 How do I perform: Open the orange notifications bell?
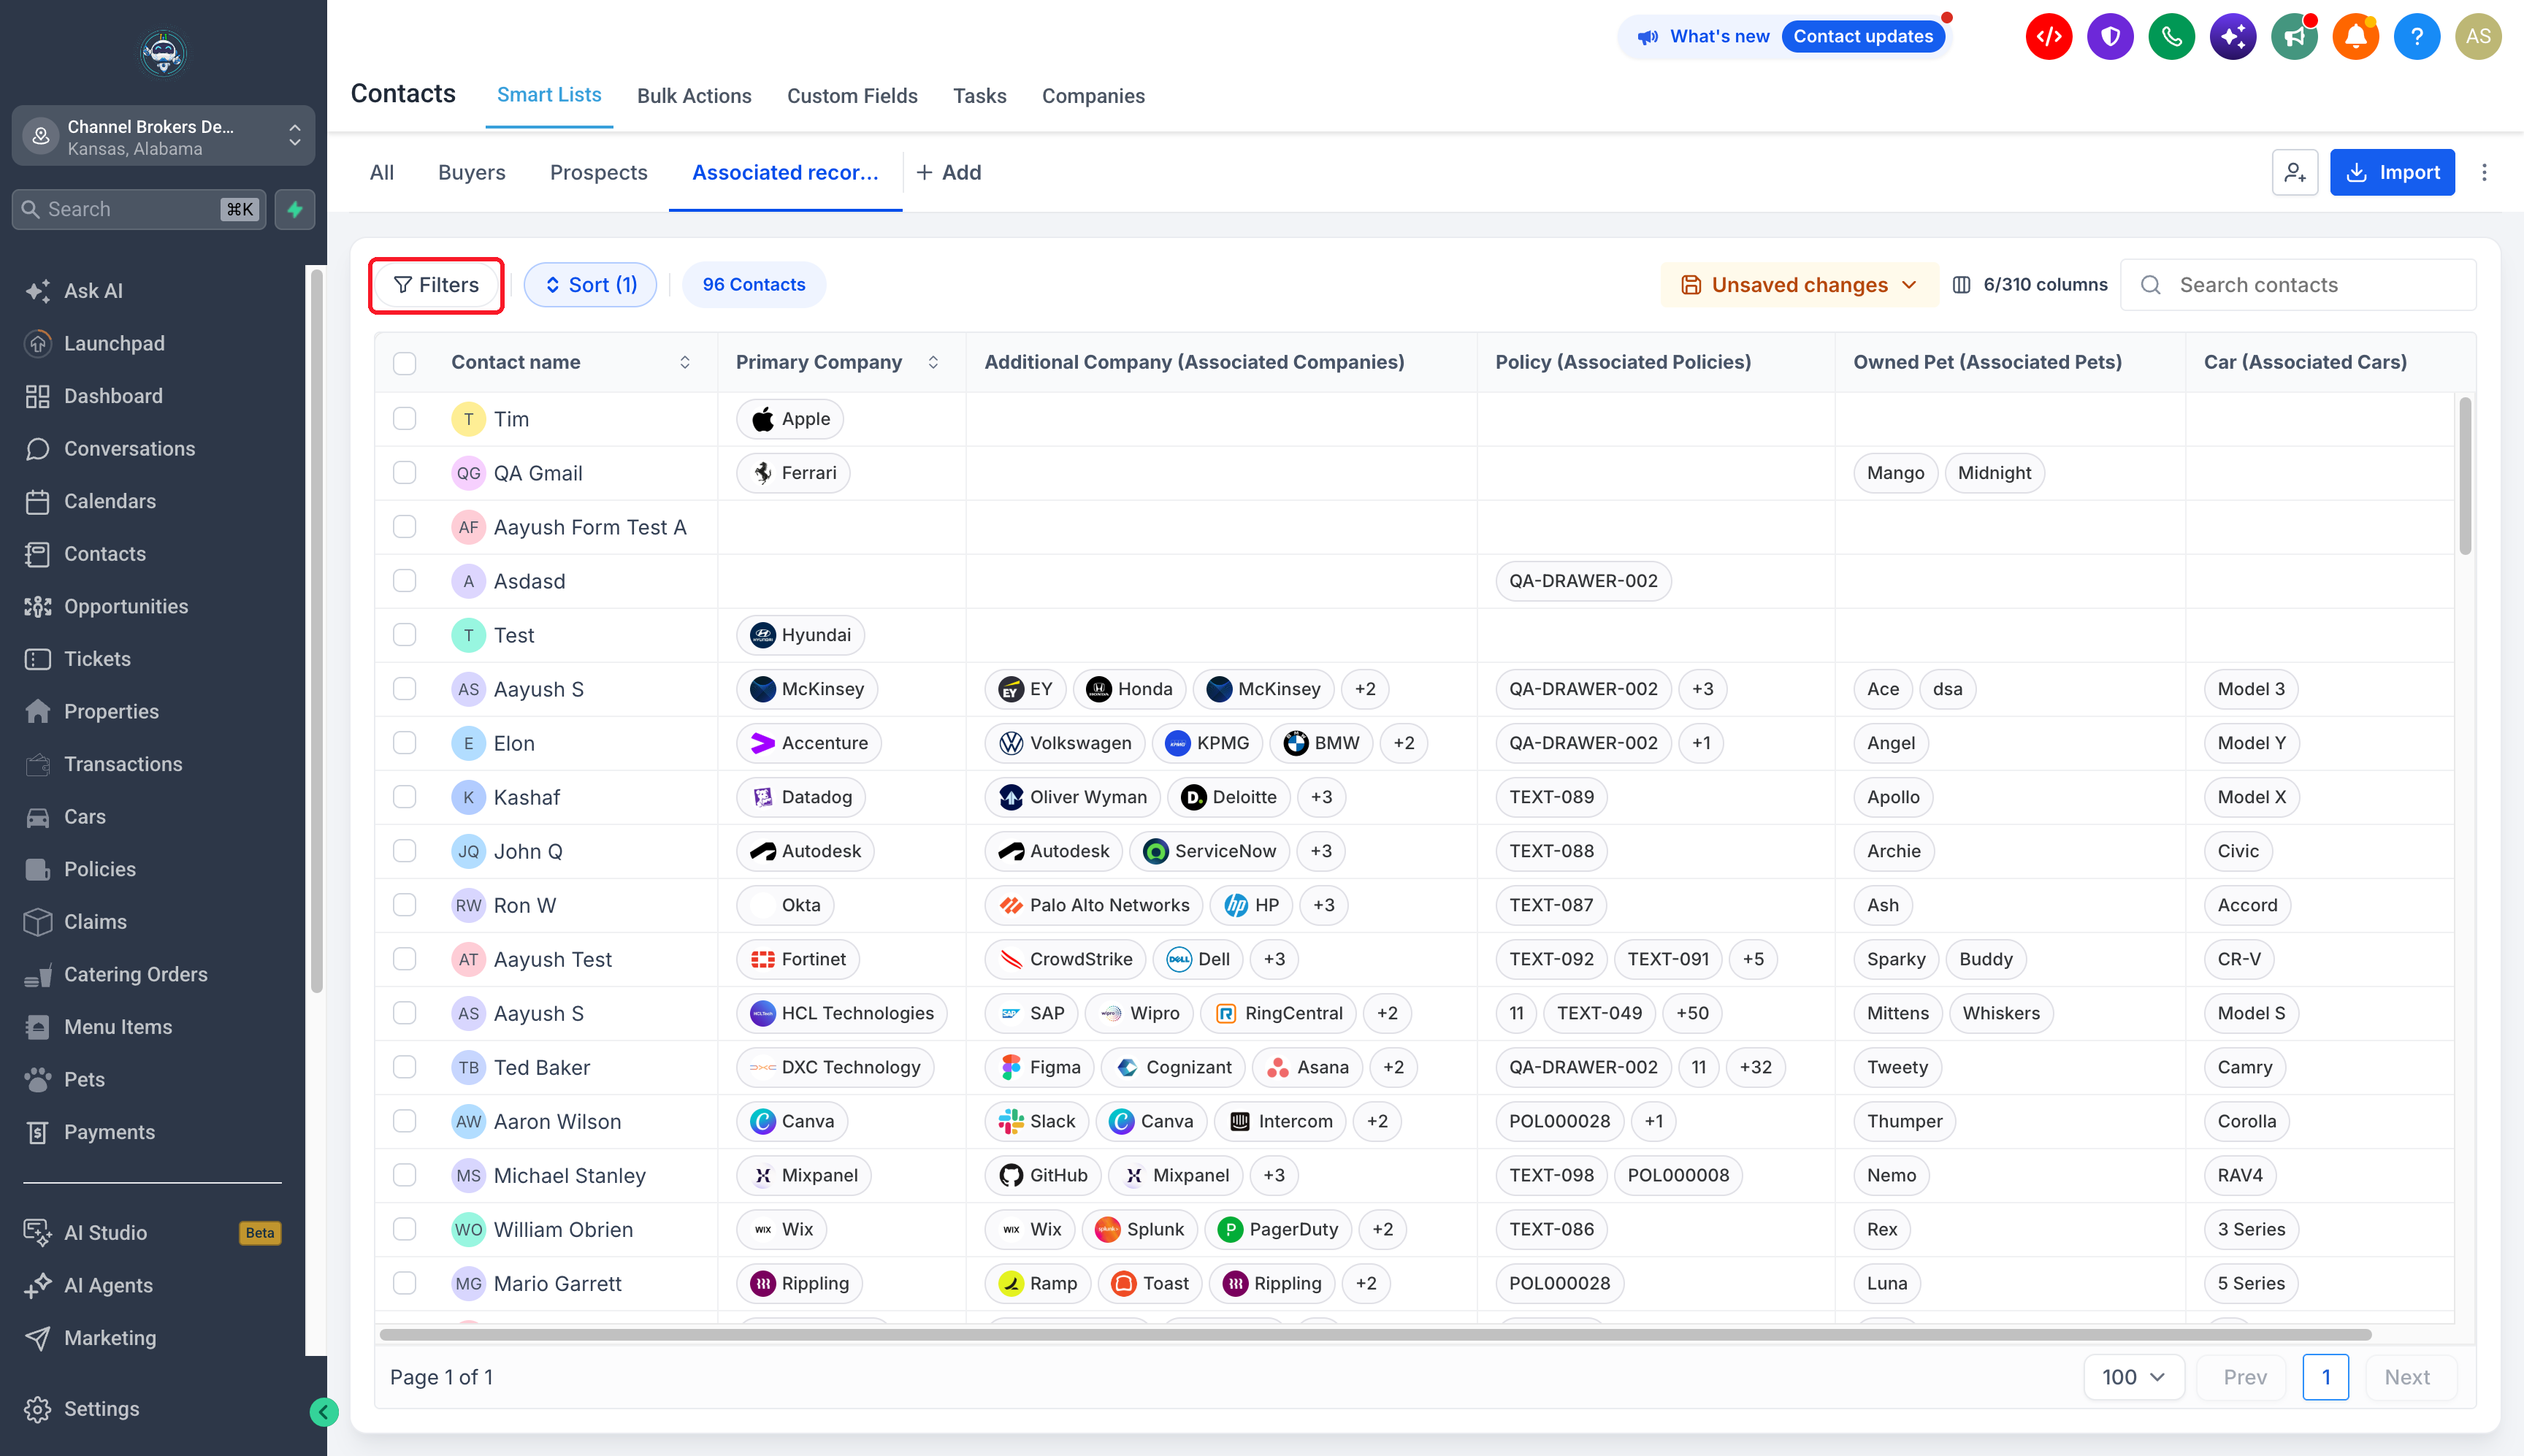(2355, 37)
